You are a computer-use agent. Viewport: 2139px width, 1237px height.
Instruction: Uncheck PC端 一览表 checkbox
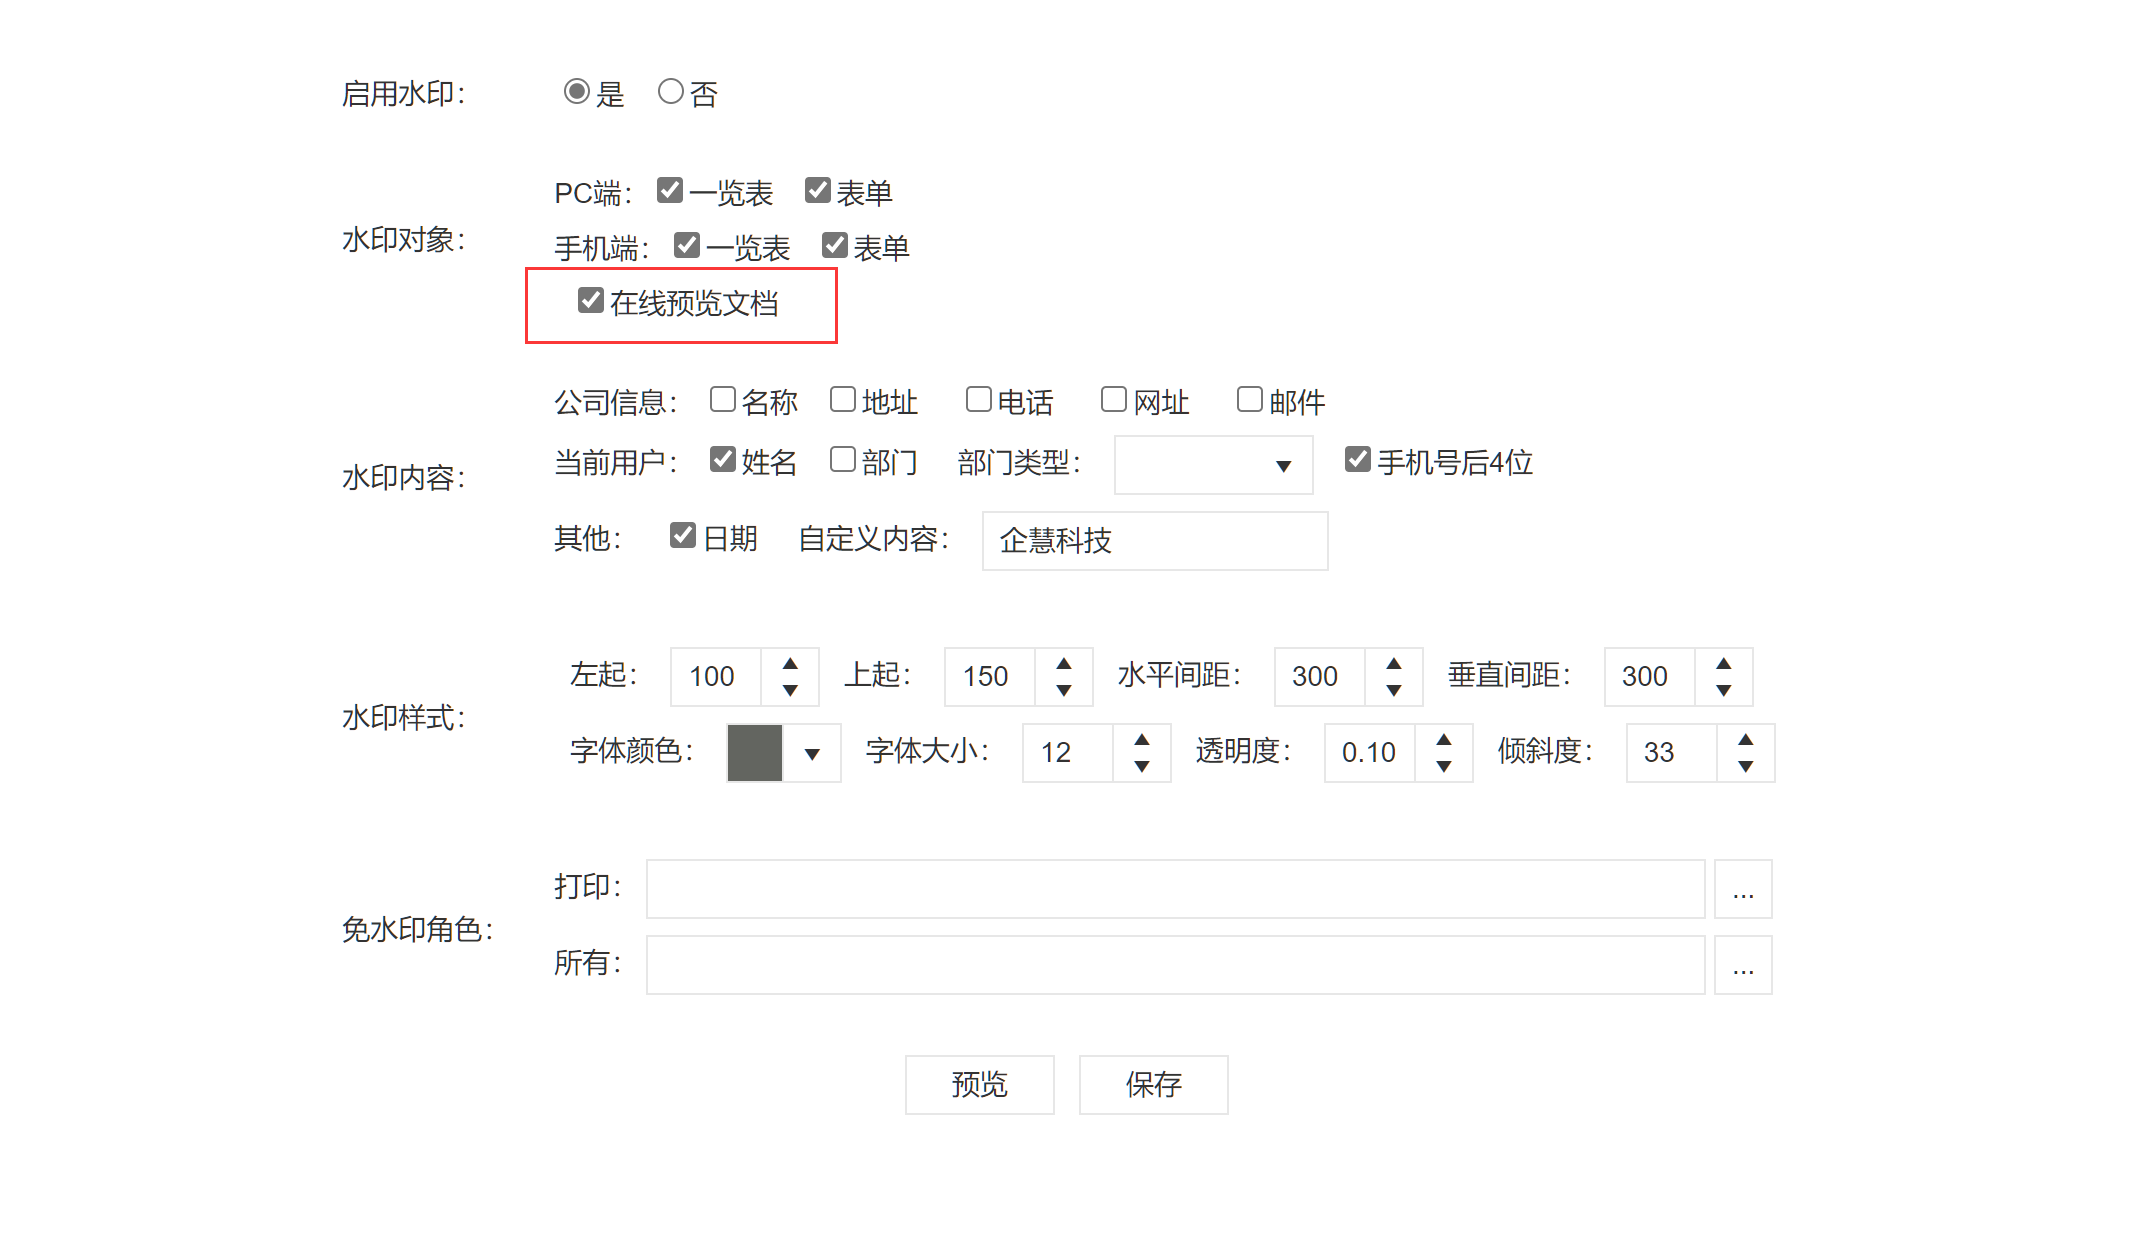coord(669,190)
